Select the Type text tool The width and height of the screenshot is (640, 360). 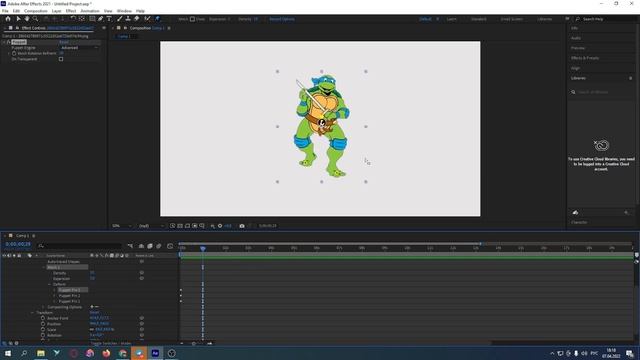[109, 19]
